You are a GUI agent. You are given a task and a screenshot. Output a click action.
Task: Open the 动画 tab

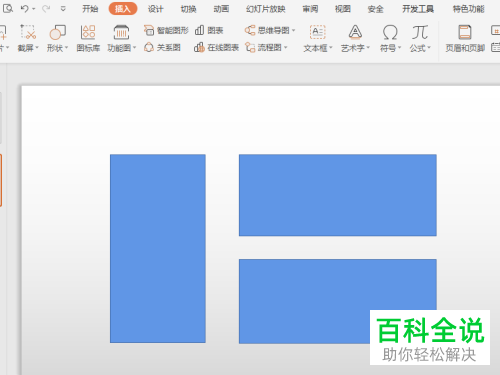pyautogui.click(x=221, y=9)
